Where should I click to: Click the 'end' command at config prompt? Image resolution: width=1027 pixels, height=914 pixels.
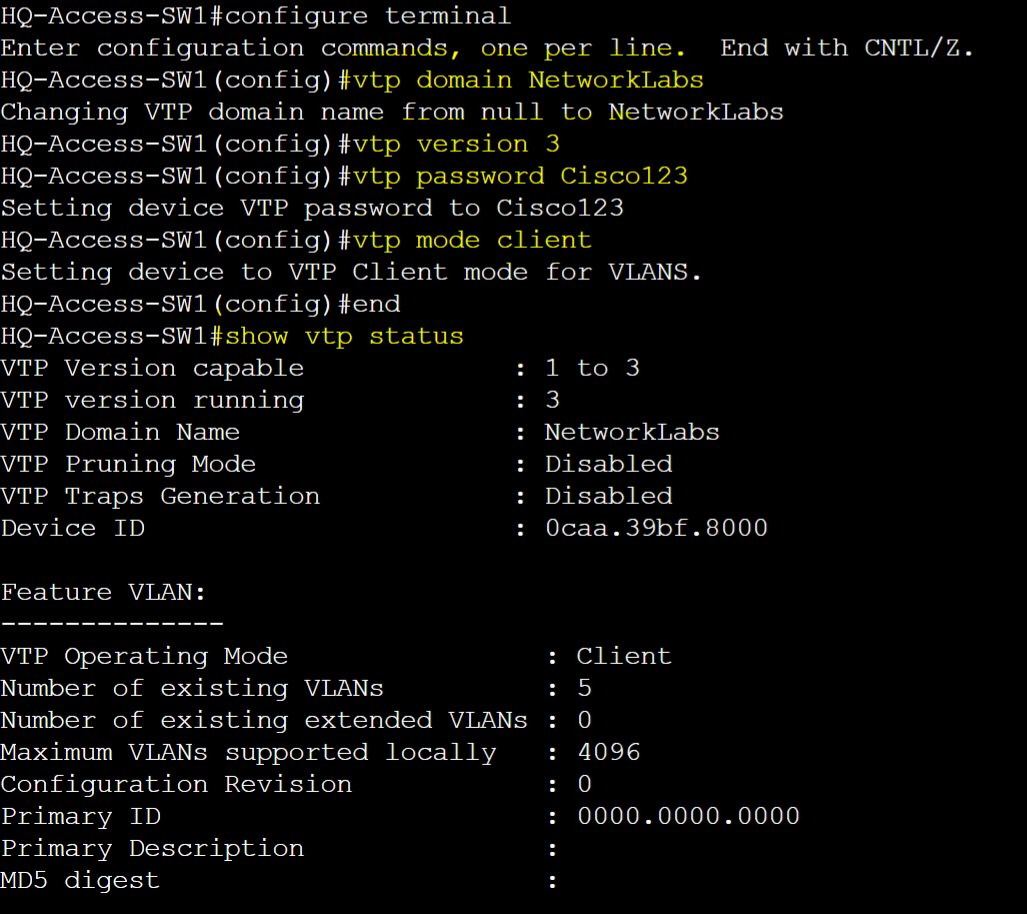tap(377, 305)
